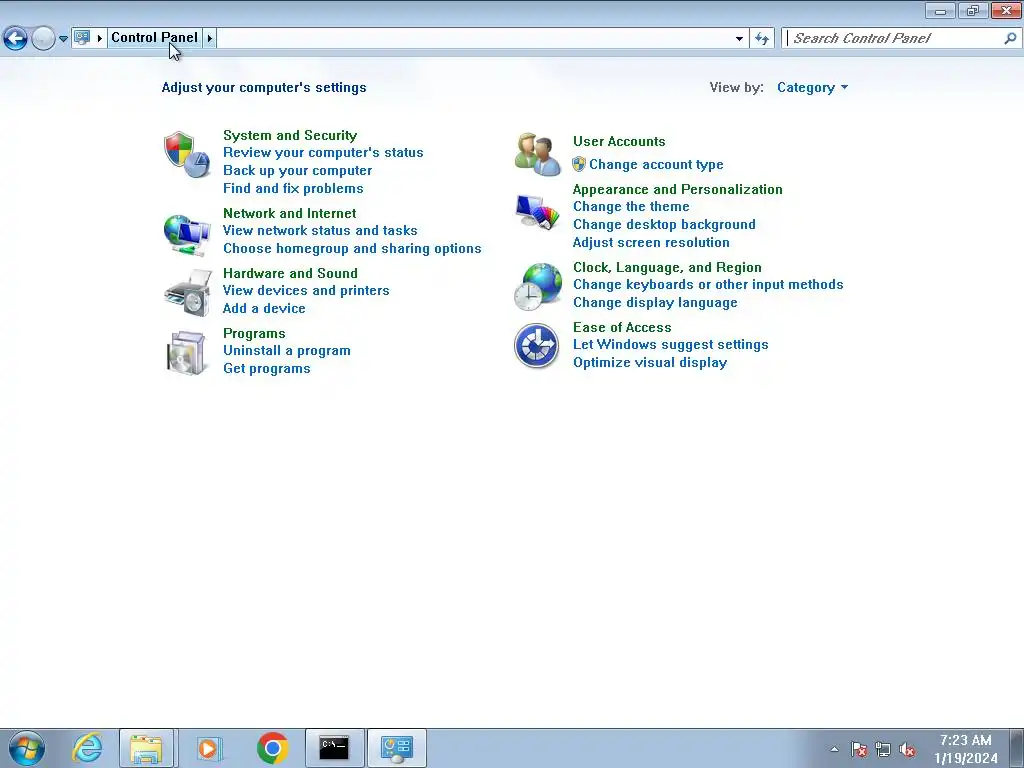Expand arrow before Control Panel breadcrumb

tap(100, 38)
